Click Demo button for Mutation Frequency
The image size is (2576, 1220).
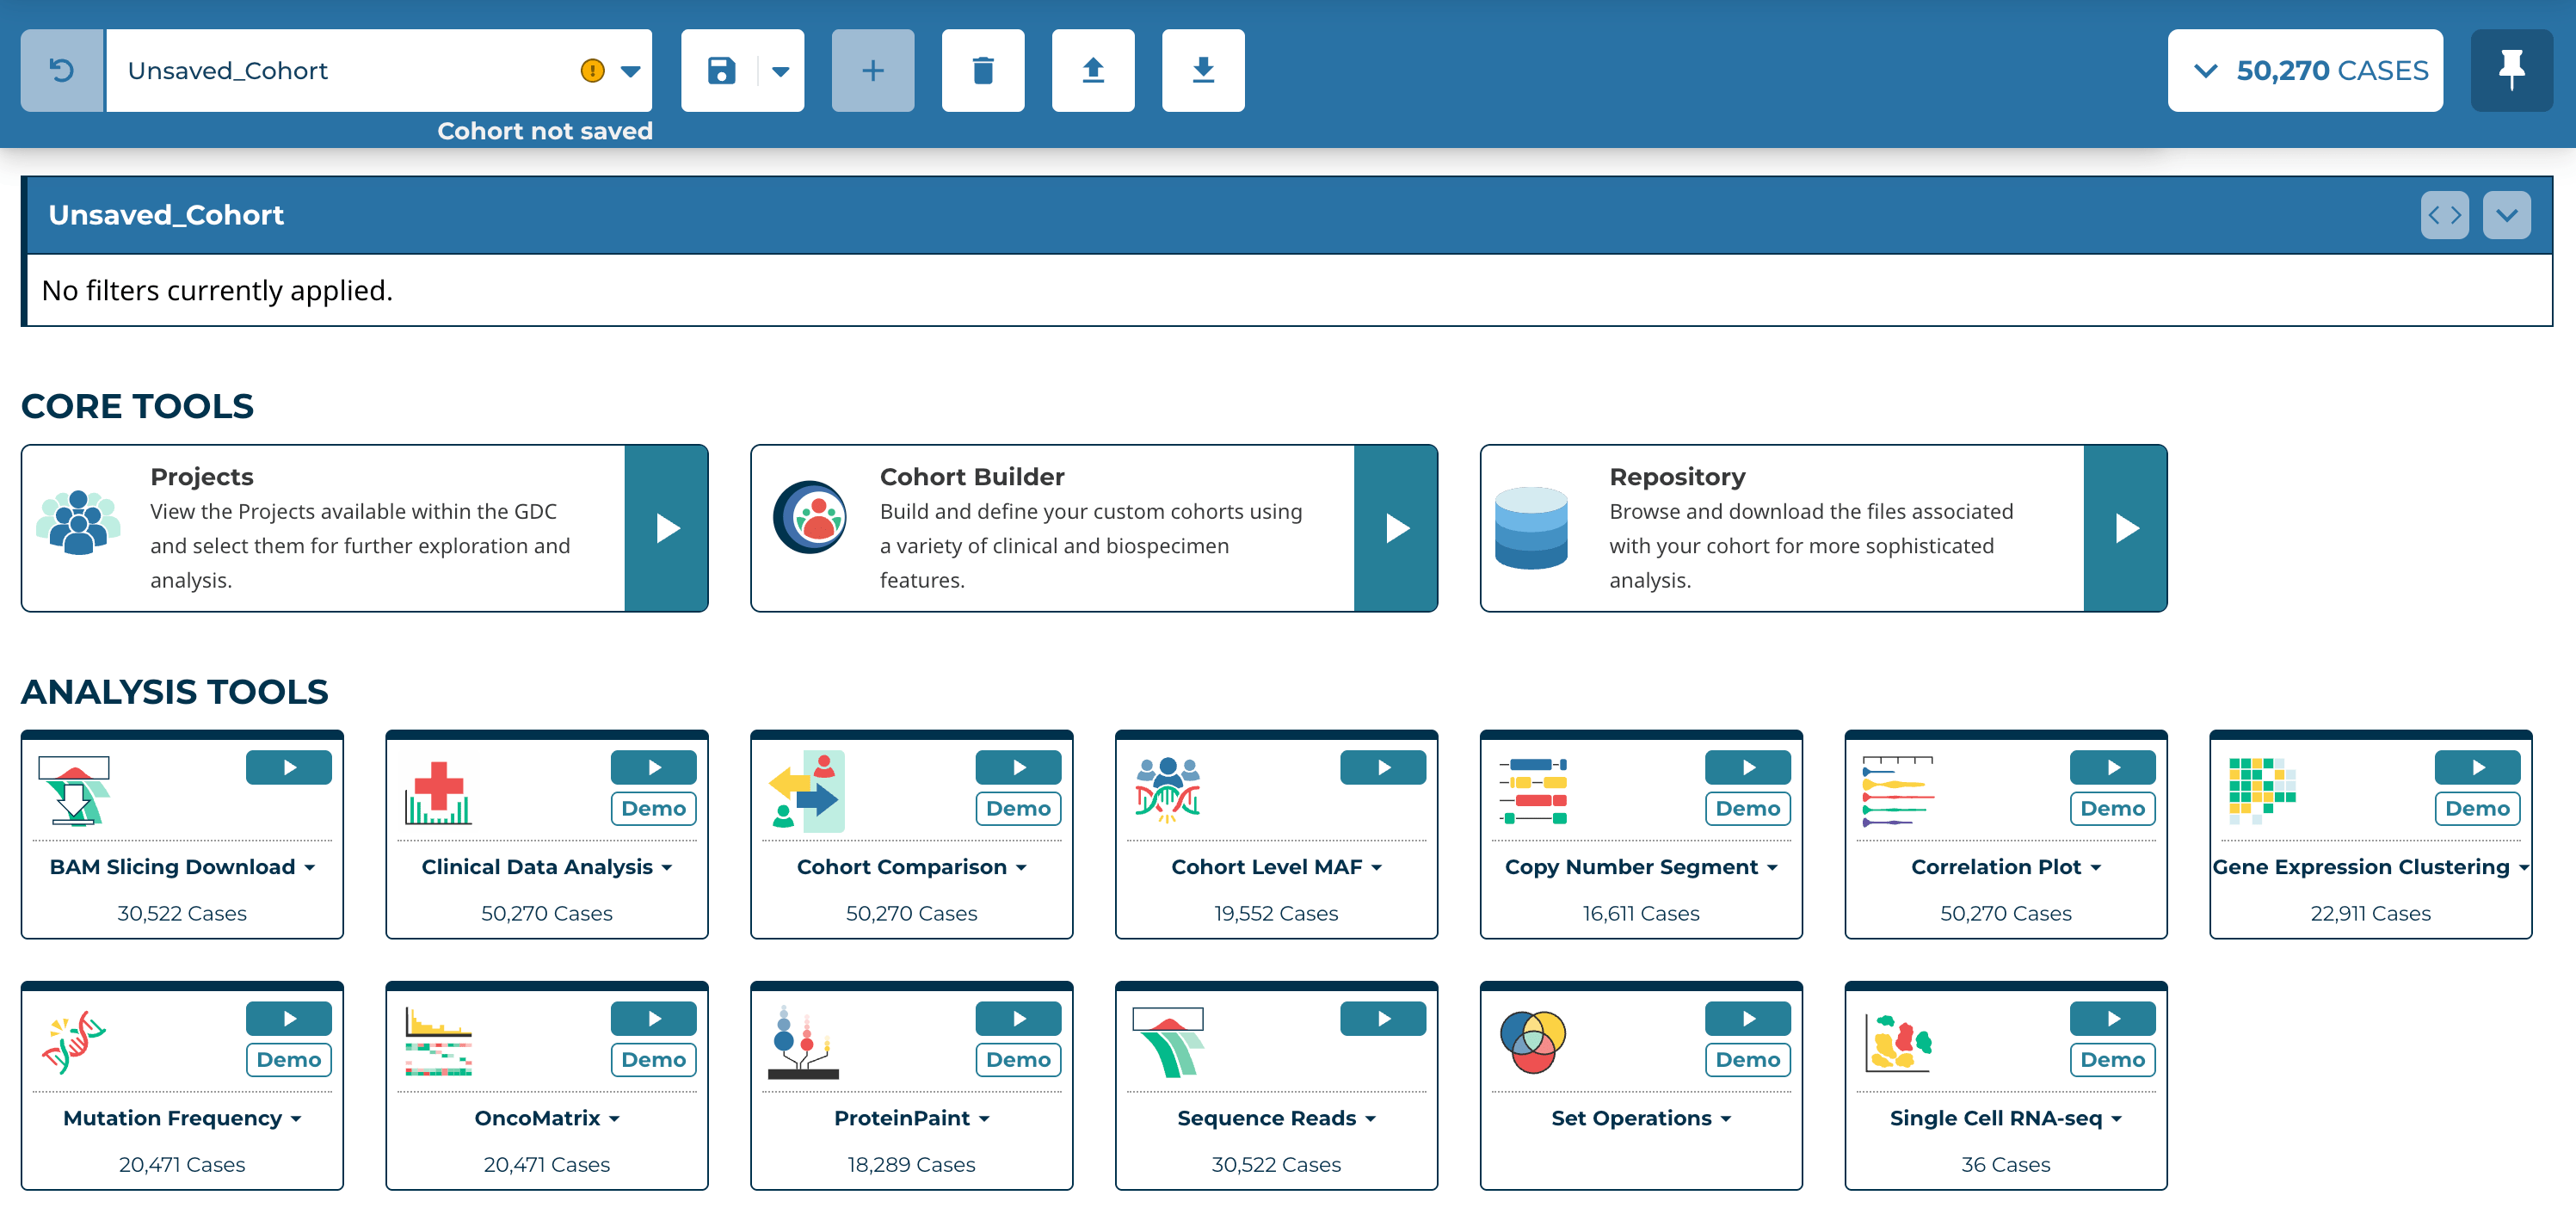[x=288, y=1059]
